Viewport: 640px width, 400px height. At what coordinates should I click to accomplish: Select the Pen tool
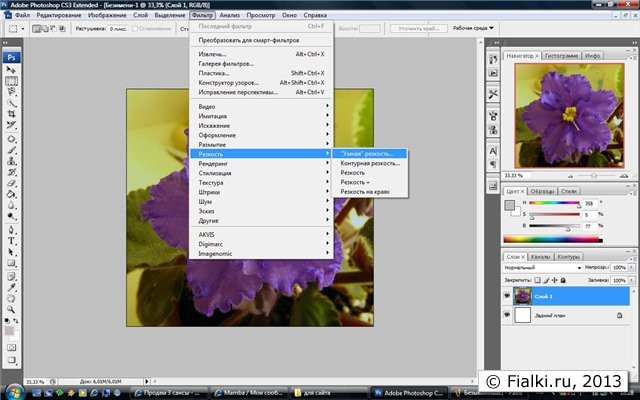(x=11, y=230)
